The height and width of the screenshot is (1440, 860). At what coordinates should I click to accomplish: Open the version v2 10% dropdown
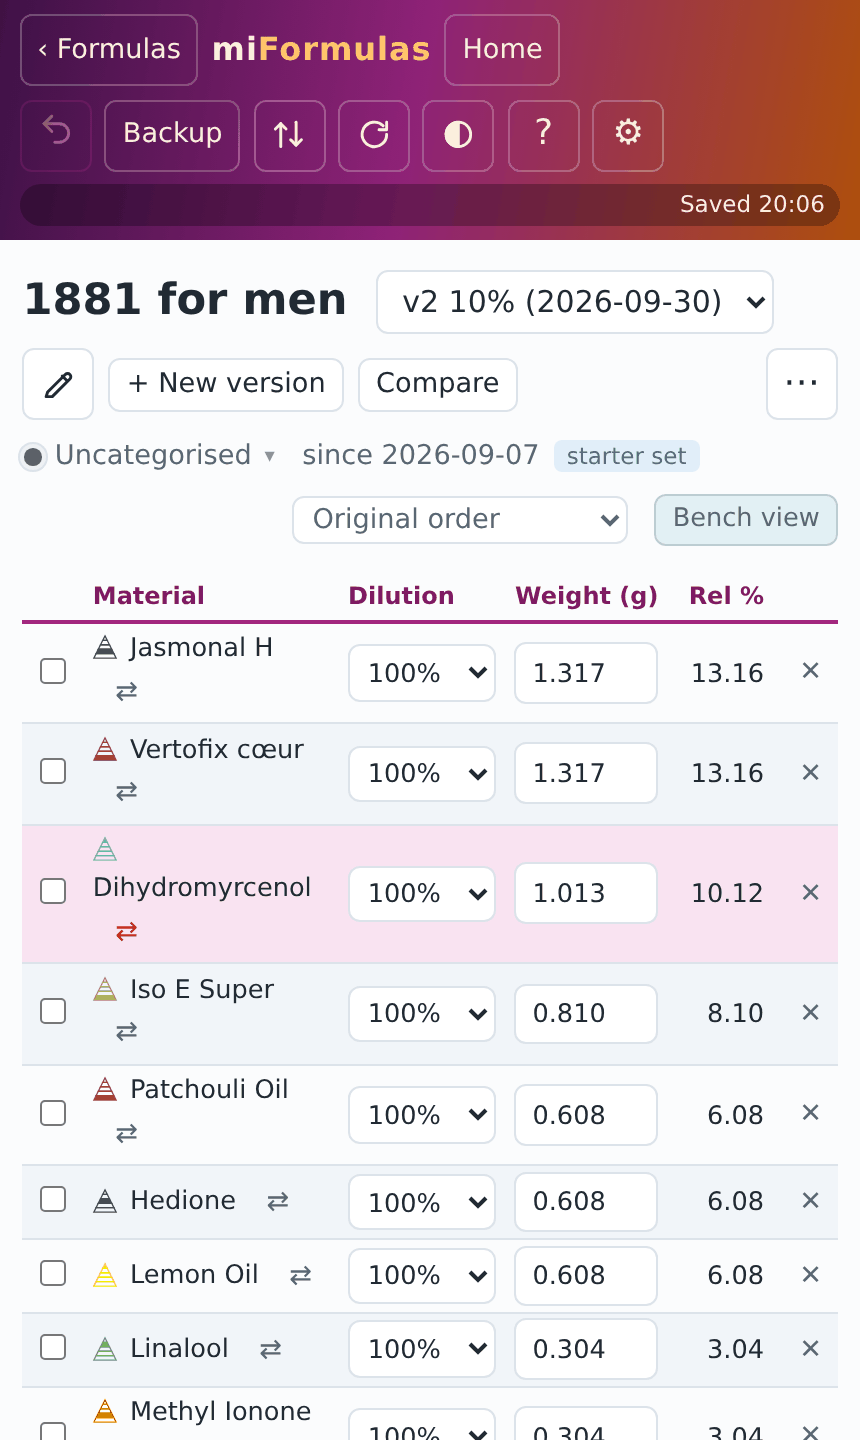coord(575,302)
